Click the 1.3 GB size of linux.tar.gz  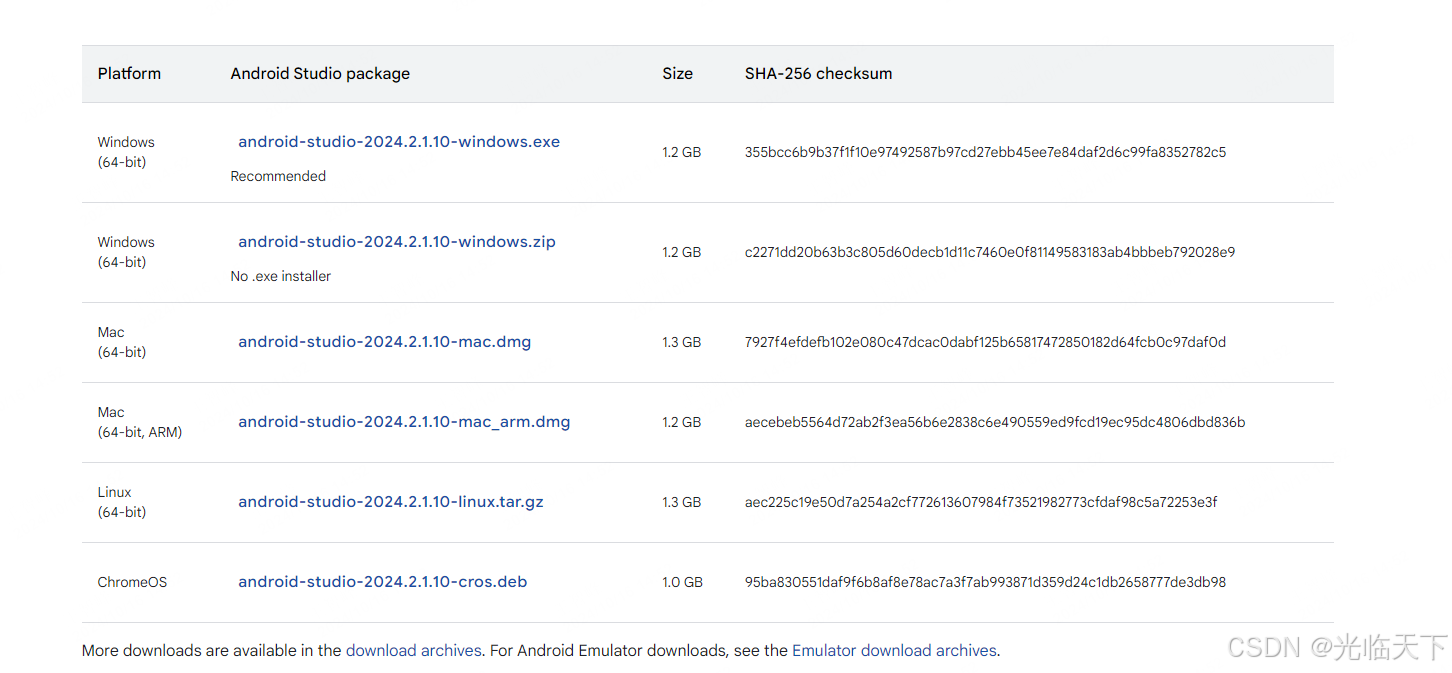681,502
